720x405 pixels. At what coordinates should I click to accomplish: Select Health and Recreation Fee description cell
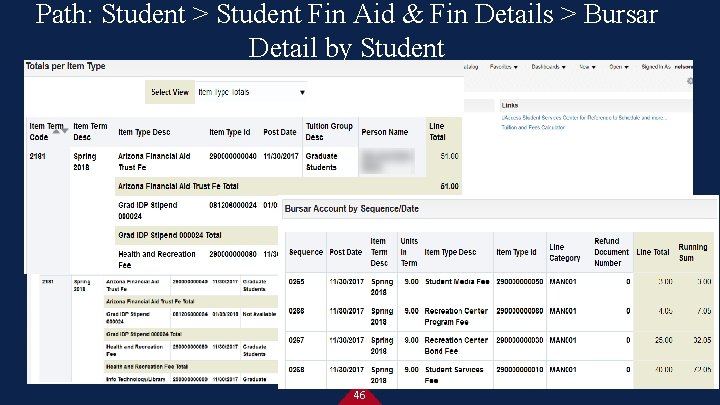[x=157, y=259]
